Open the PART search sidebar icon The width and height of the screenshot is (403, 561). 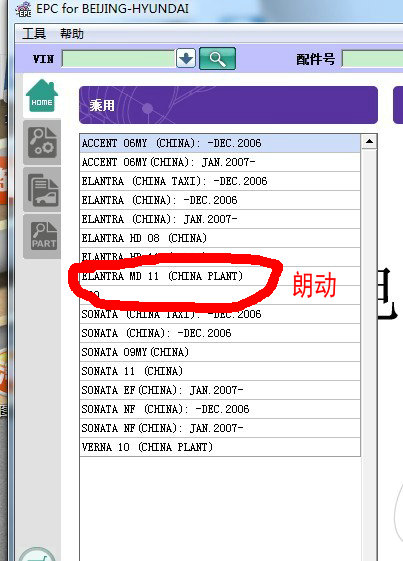[42, 236]
